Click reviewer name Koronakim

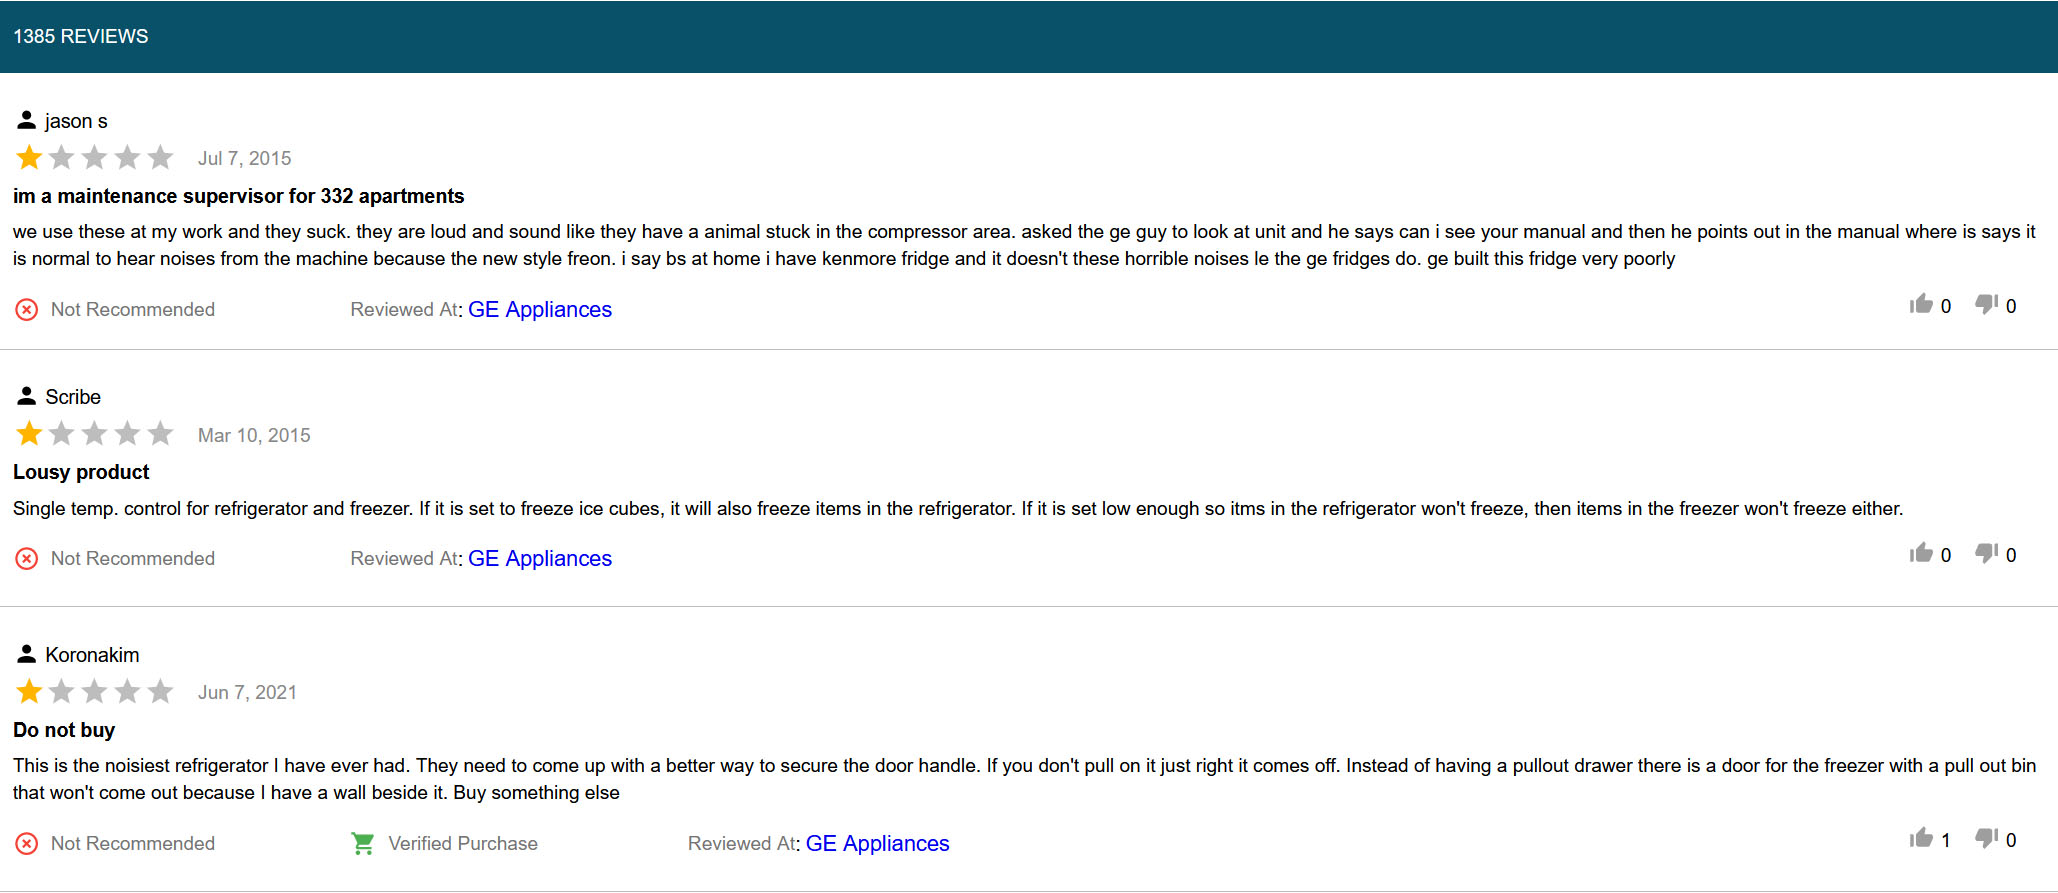(x=92, y=655)
